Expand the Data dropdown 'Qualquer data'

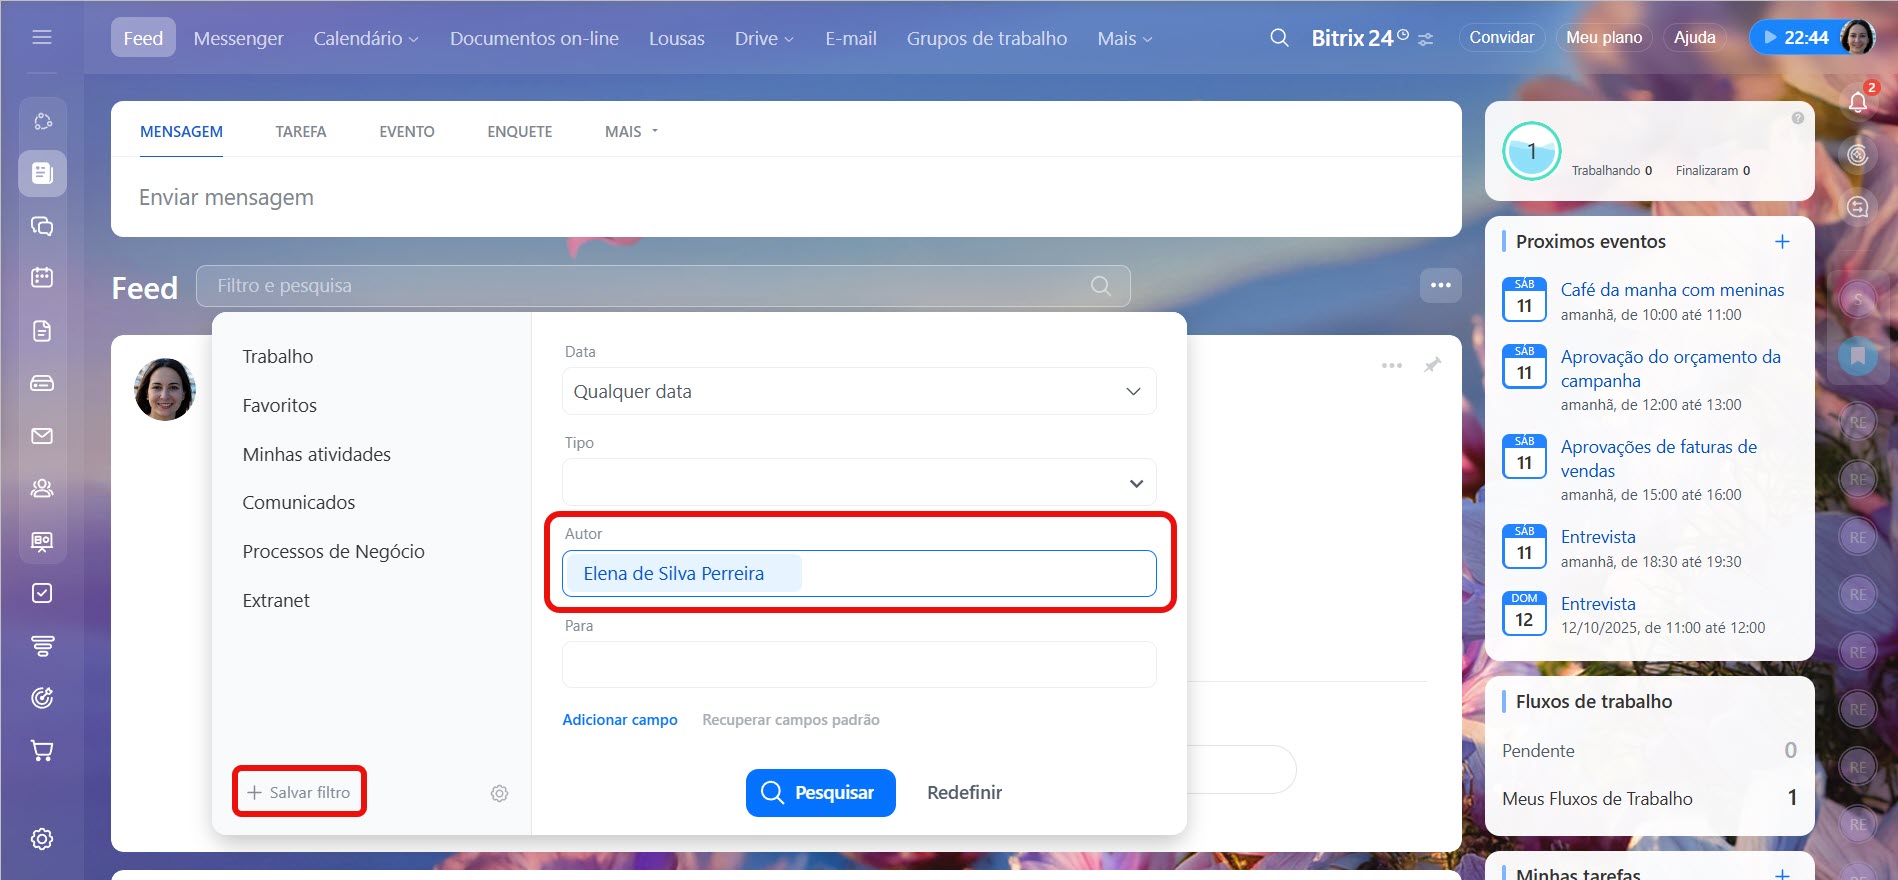(858, 392)
